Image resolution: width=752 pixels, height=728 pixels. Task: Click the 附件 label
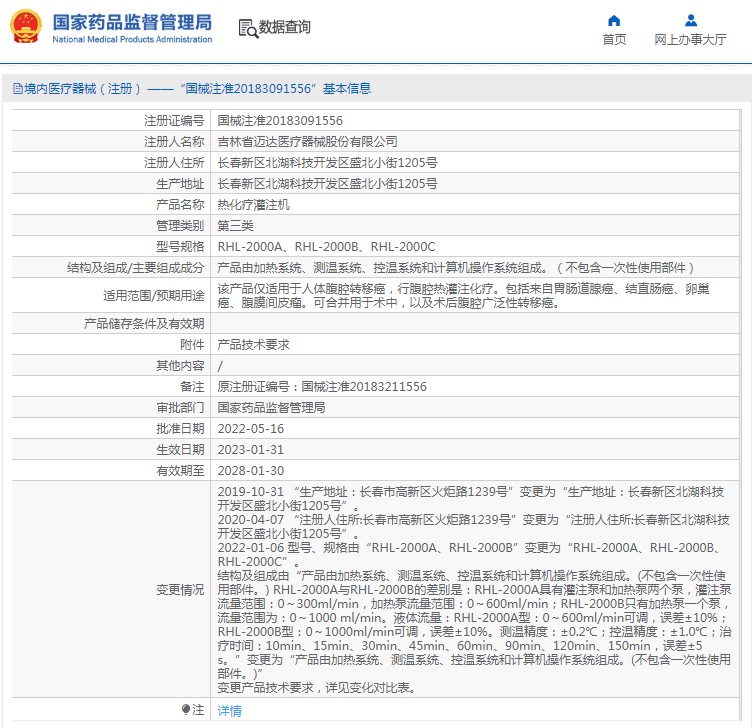192,345
